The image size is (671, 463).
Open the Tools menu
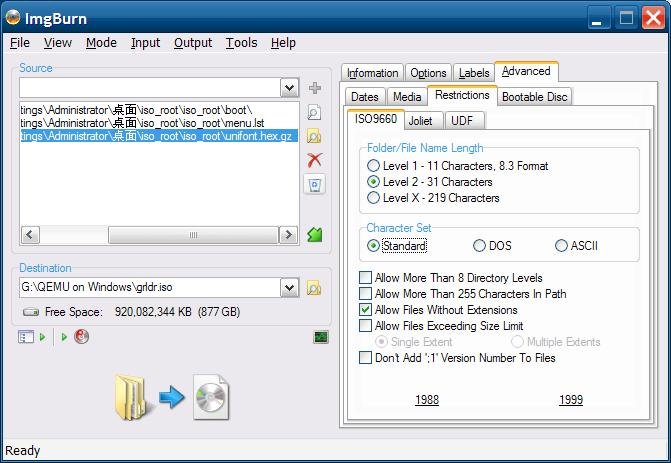241,43
